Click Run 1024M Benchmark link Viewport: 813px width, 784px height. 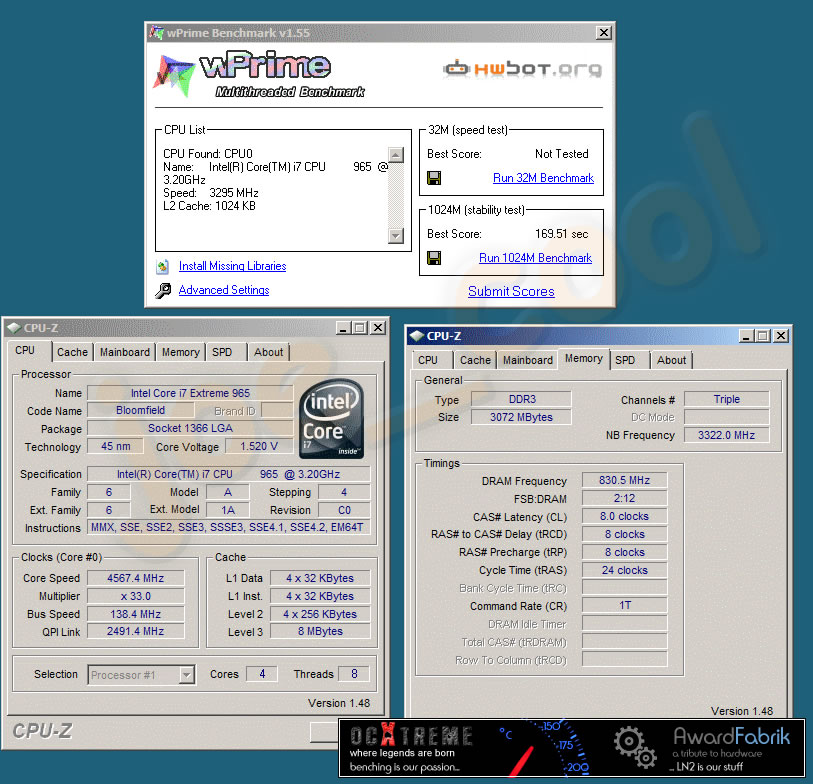click(x=535, y=258)
